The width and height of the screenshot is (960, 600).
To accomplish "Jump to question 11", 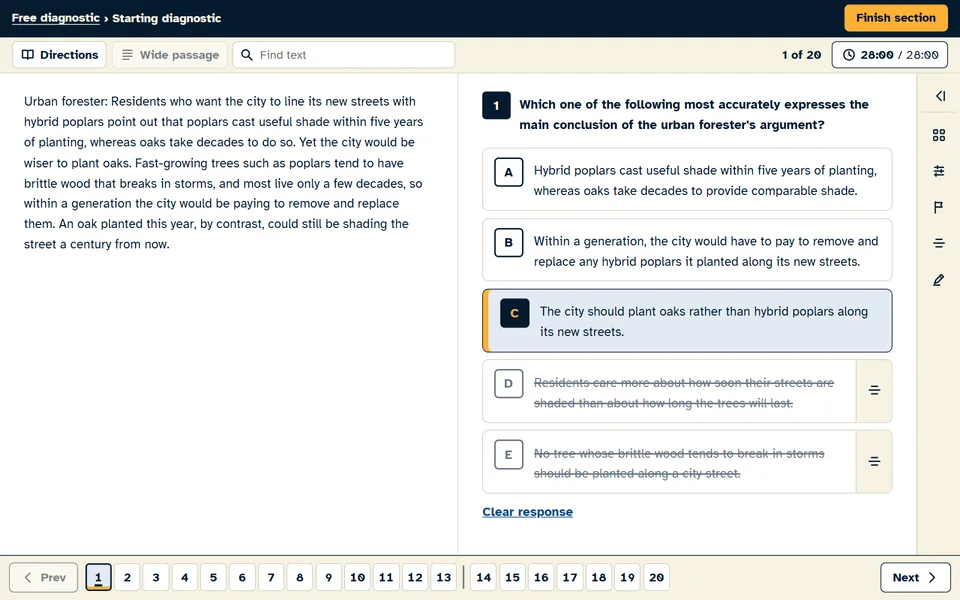I will pos(386,577).
